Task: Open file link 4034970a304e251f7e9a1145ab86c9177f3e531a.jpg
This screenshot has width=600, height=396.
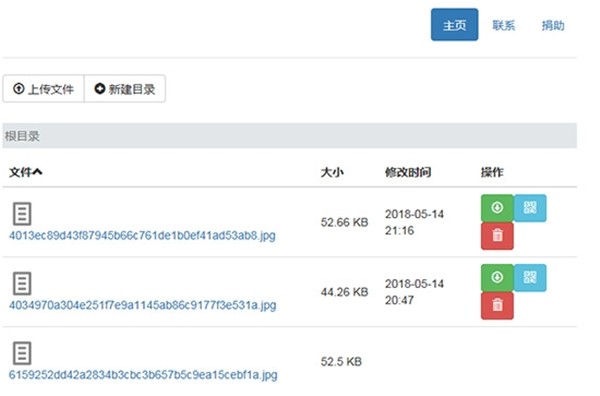Action: (143, 305)
